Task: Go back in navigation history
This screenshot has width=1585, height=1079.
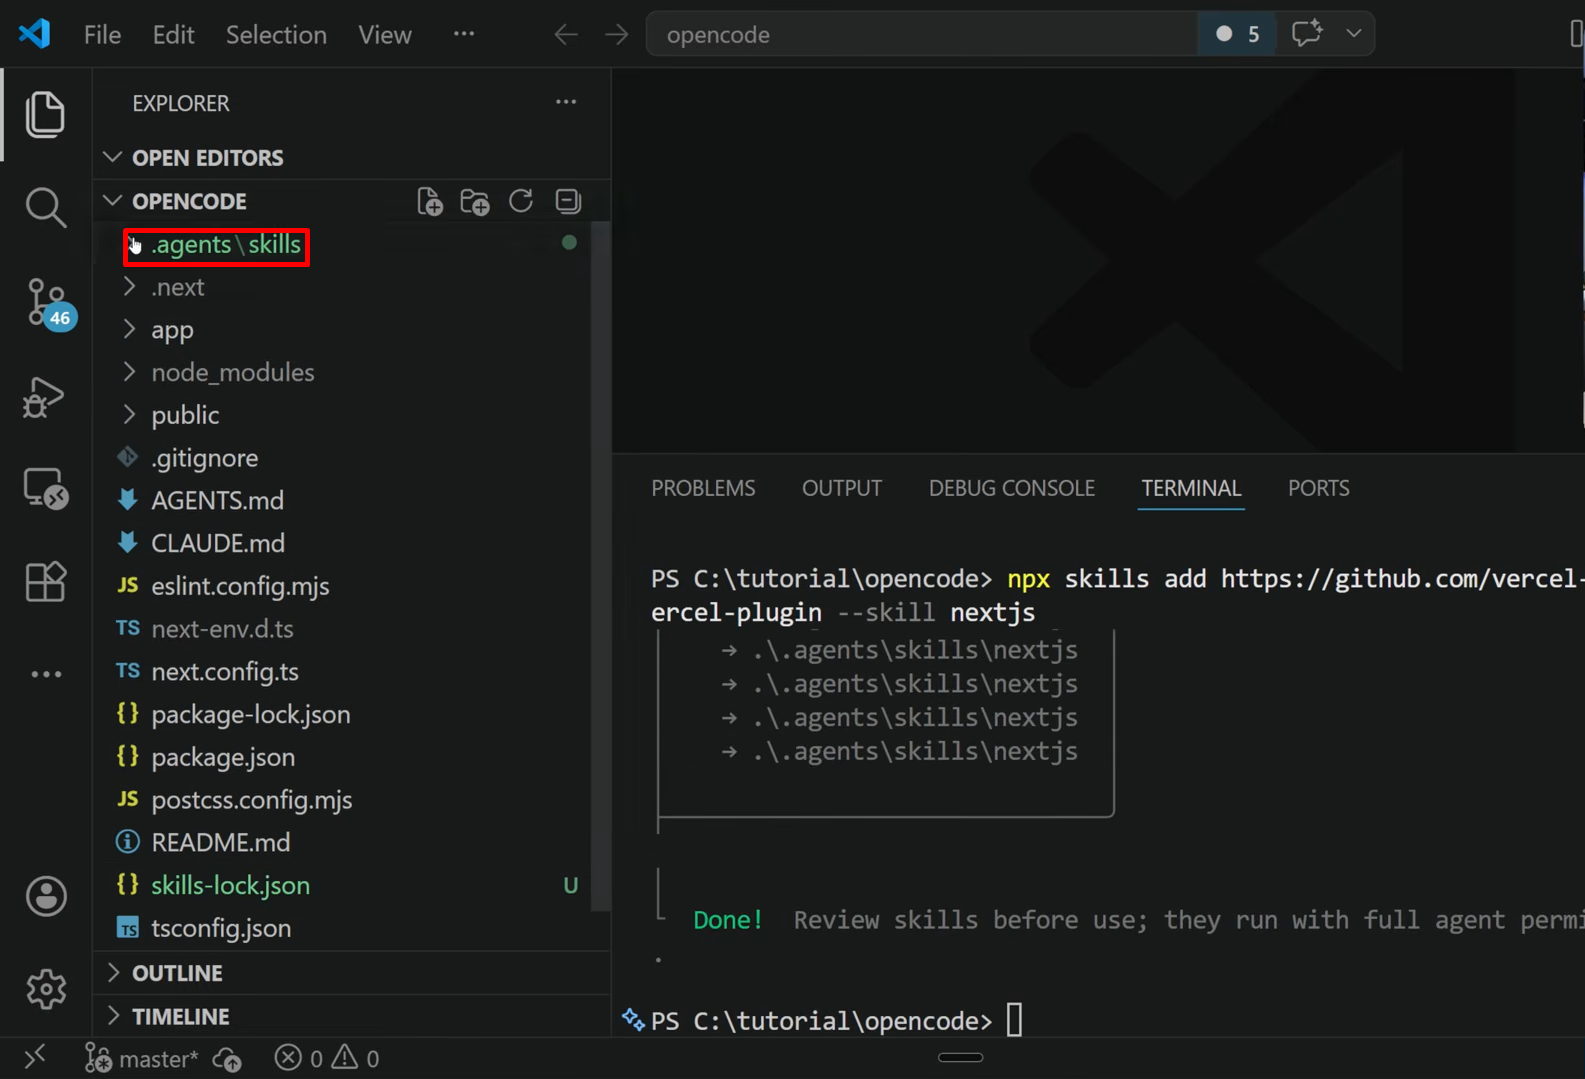Action: coord(566,34)
